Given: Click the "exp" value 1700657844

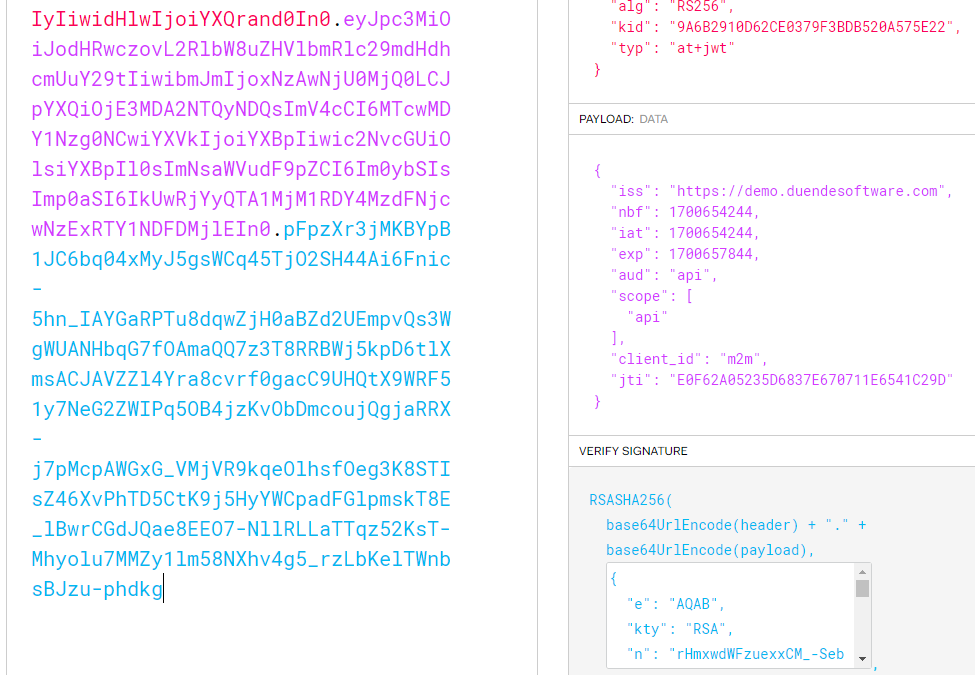Looking at the screenshot, I should pos(715,254).
